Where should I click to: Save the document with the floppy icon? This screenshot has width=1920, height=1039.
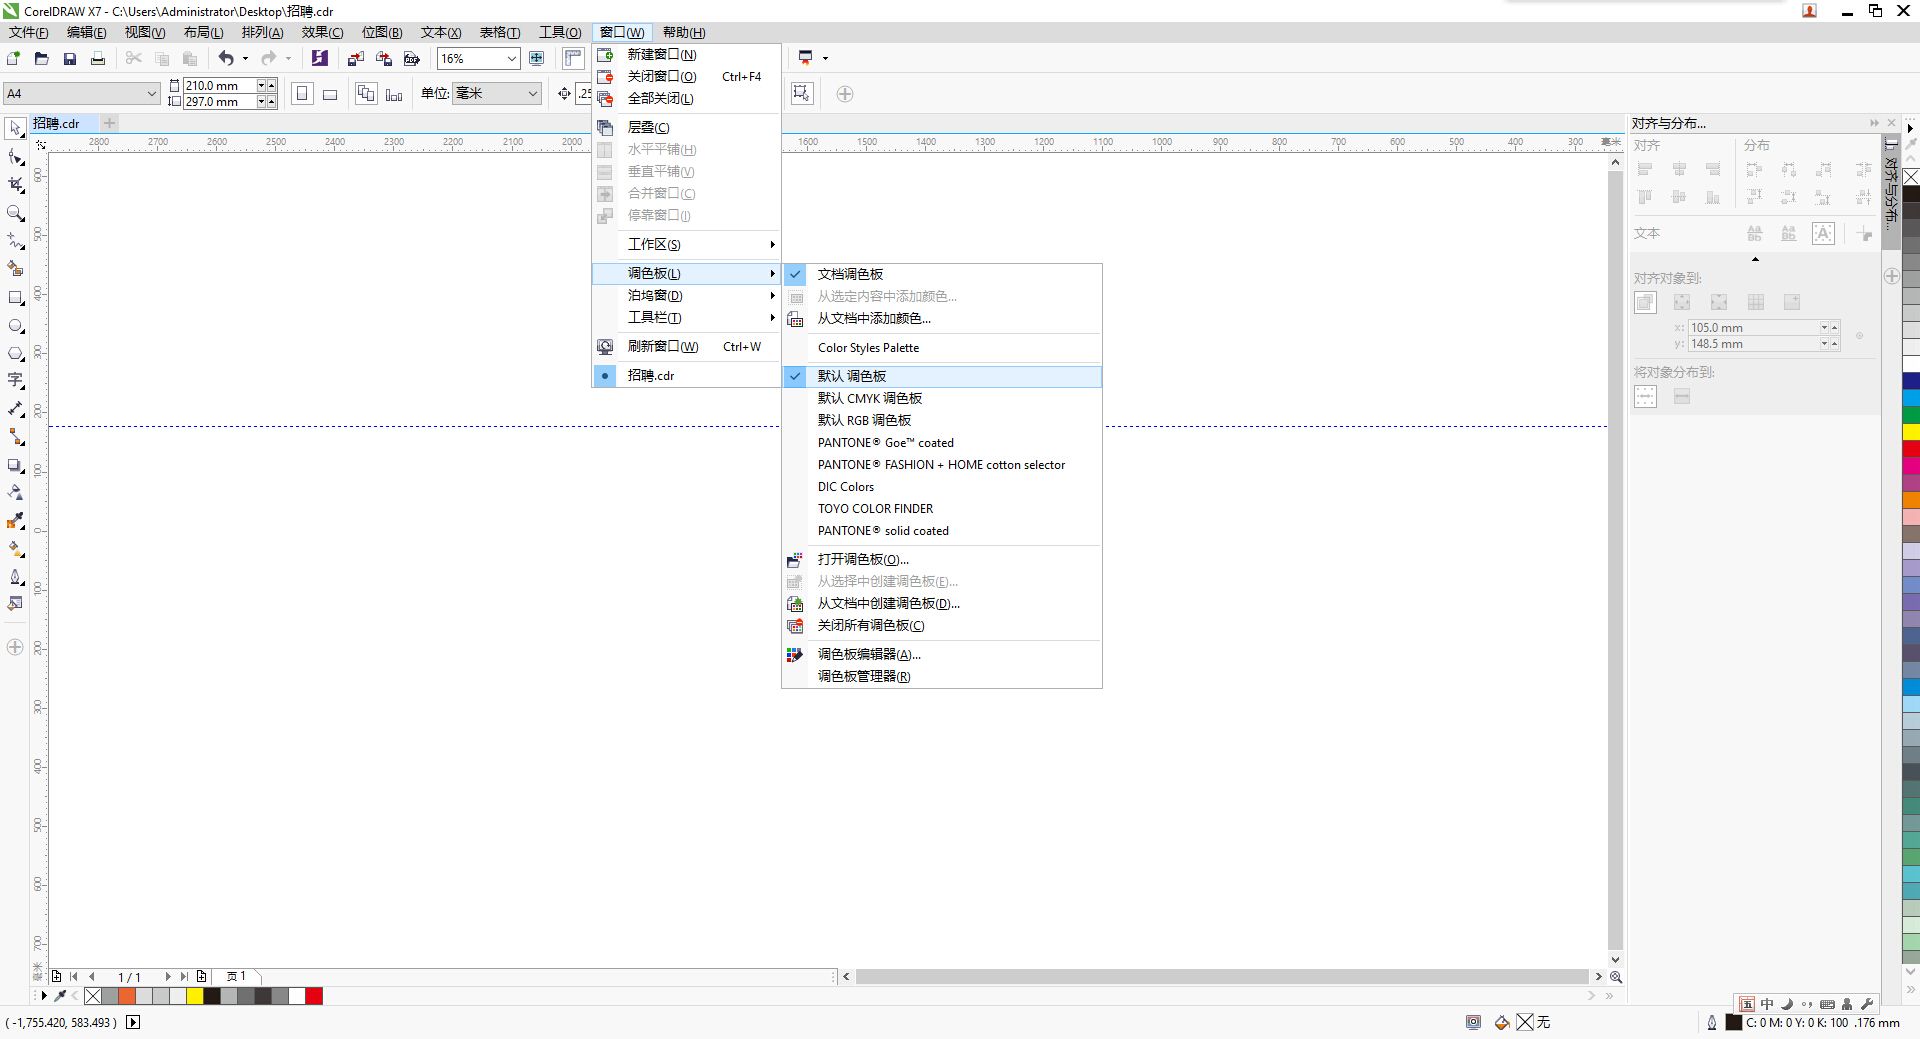69,59
